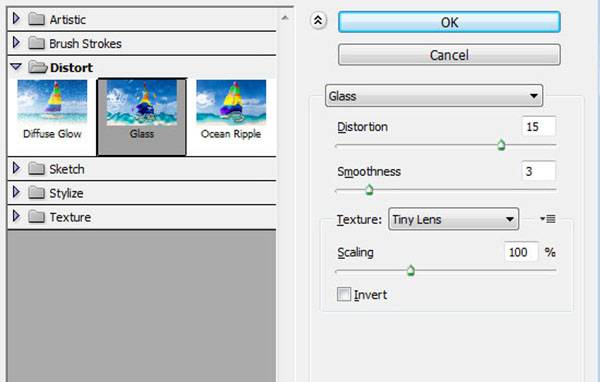Image resolution: width=600 pixels, height=382 pixels.
Task: Expand the Sketch folder arrow
Action: pos(16,168)
